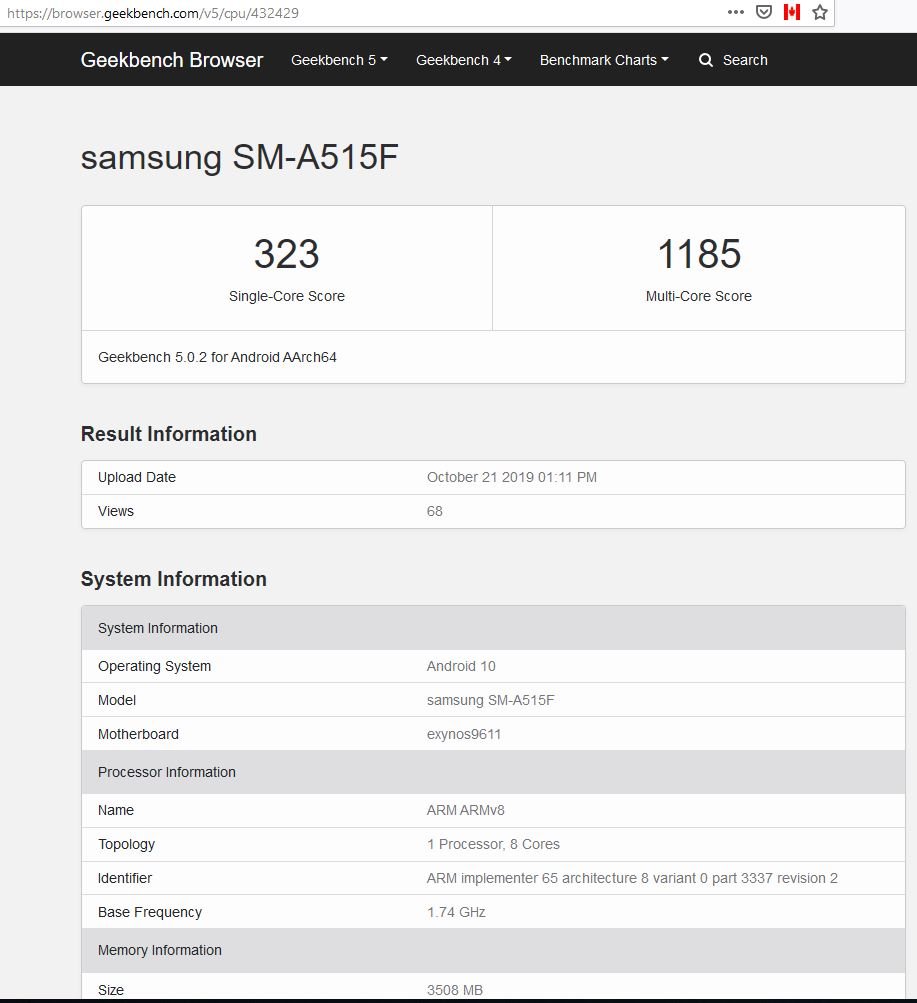The height and width of the screenshot is (1003, 917).
Task: Go to the Geekbench Browser home link
Action: click(x=172, y=60)
